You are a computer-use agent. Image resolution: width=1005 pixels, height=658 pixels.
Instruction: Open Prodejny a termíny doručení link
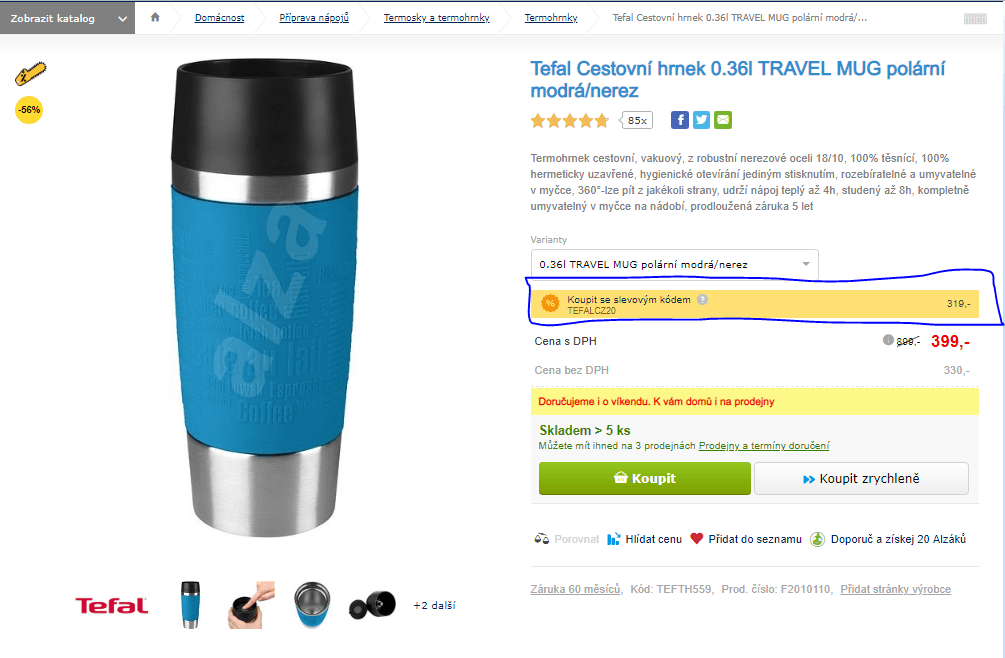764,445
